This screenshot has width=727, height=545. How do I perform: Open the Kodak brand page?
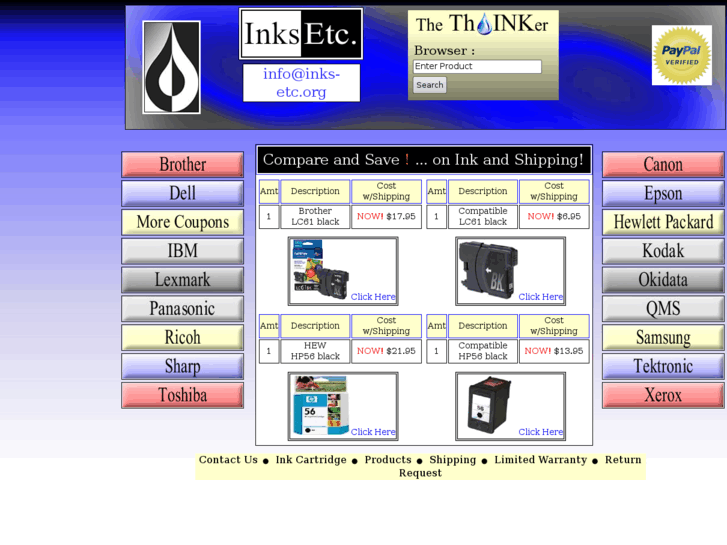[663, 251]
